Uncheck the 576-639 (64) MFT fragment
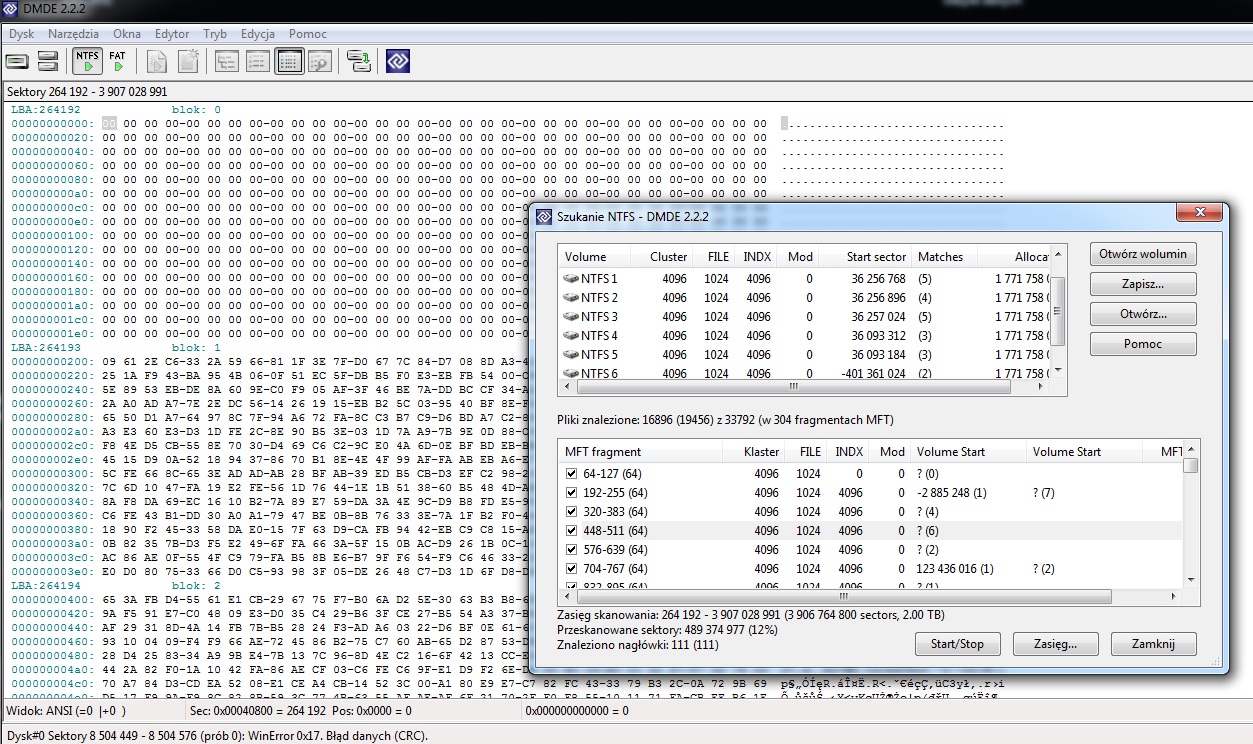 pyautogui.click(x=571, y=550)
